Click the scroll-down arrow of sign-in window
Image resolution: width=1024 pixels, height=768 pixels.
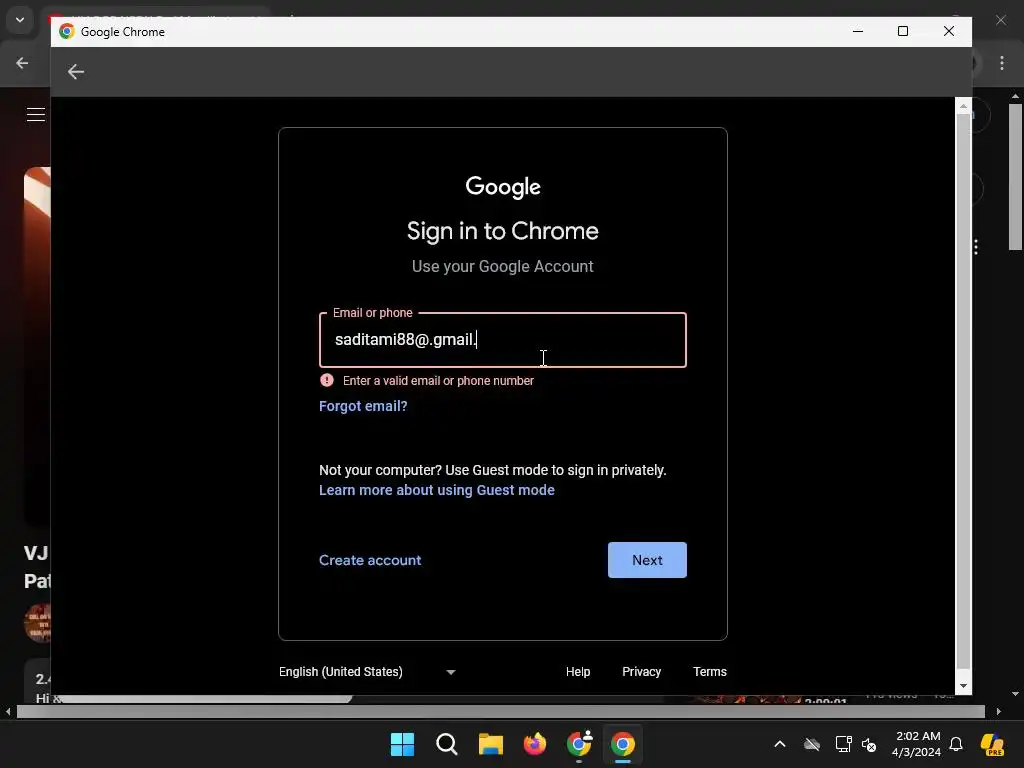[x=963, y=686]
